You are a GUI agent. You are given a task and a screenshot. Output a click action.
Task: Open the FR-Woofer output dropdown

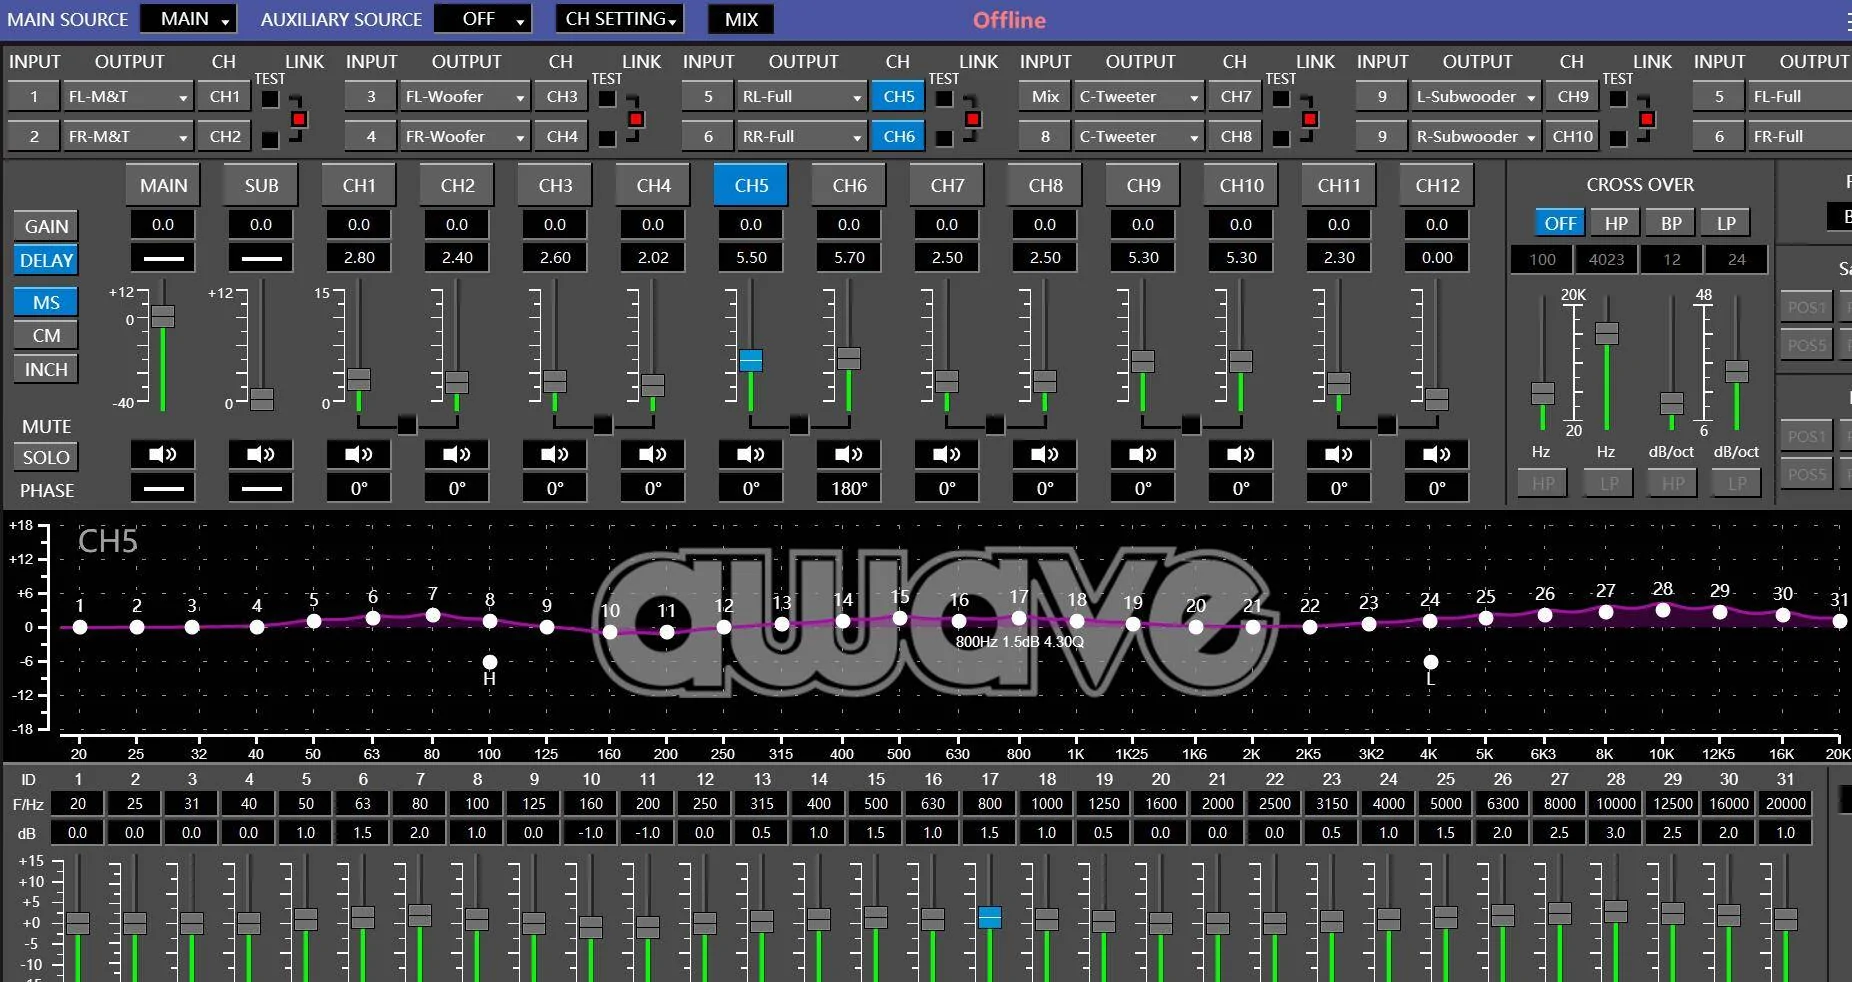point(463,137)
